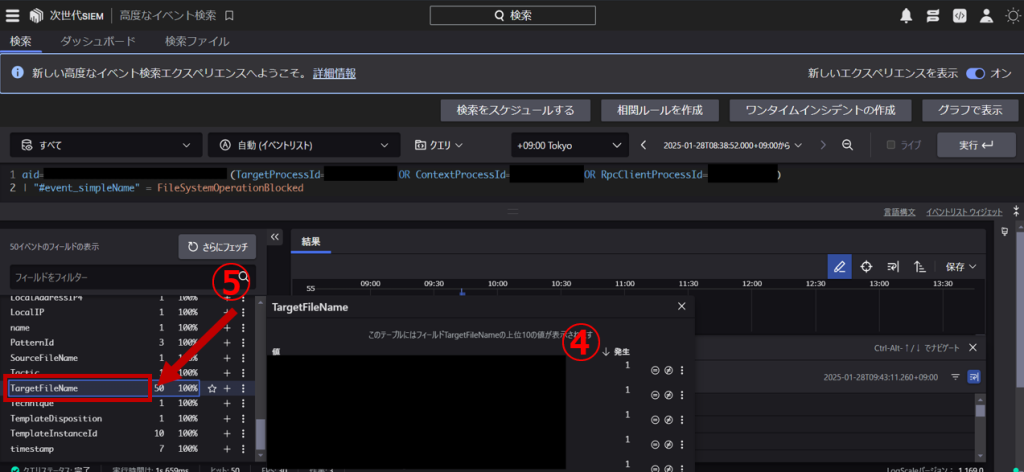Expand the 保存 dropdown

coord(961,266)
